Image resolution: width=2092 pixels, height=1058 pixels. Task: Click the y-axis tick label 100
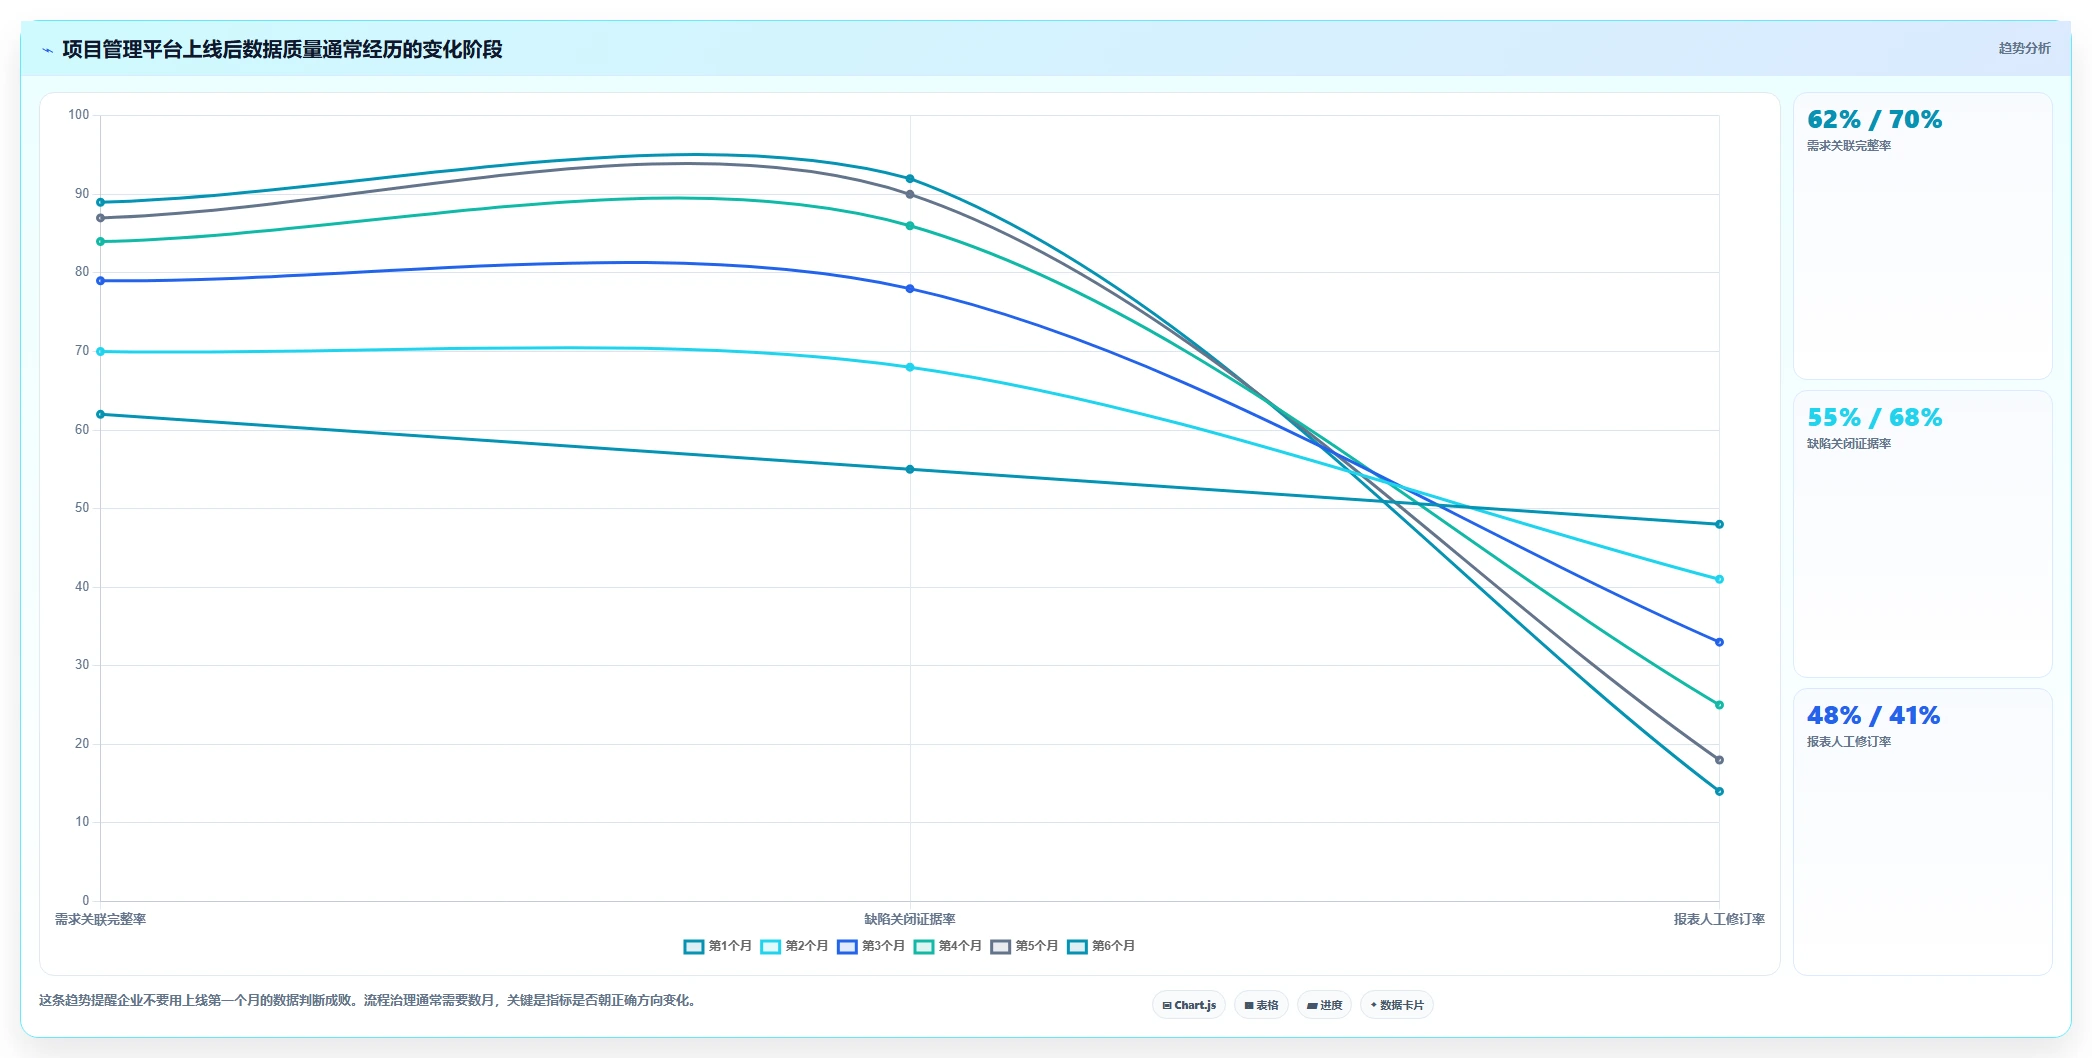point(79,115)
